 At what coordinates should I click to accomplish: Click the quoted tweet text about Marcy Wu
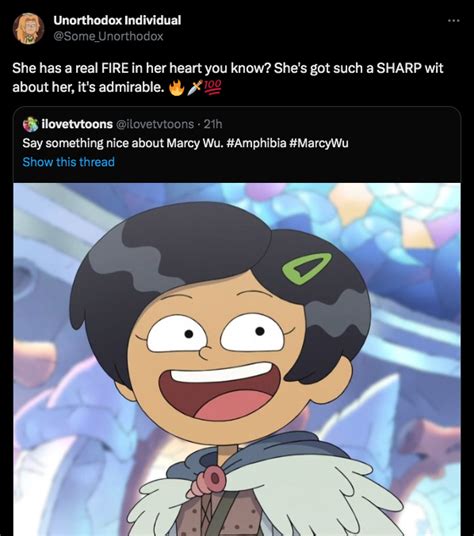pos(185,143)
